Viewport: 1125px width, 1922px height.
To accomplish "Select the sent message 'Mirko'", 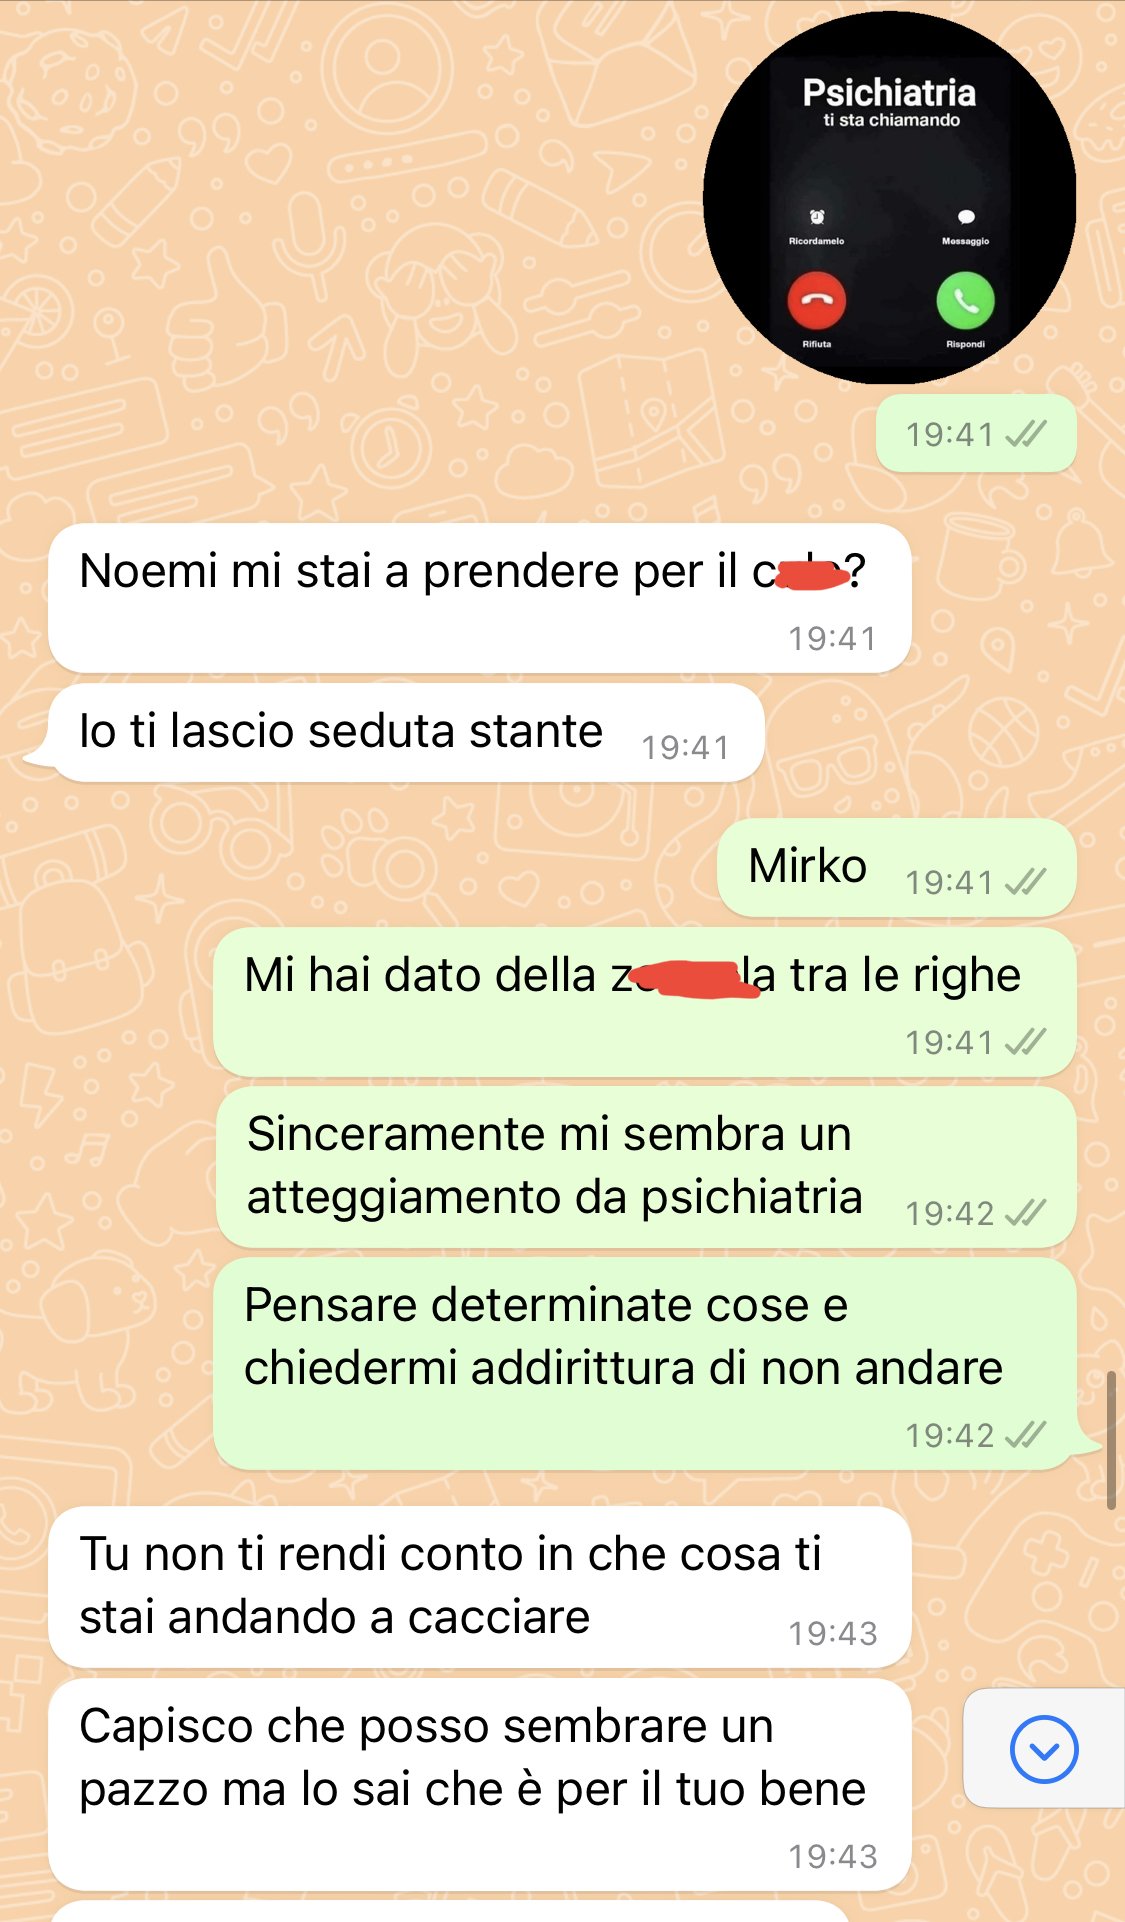I will 897,868.
